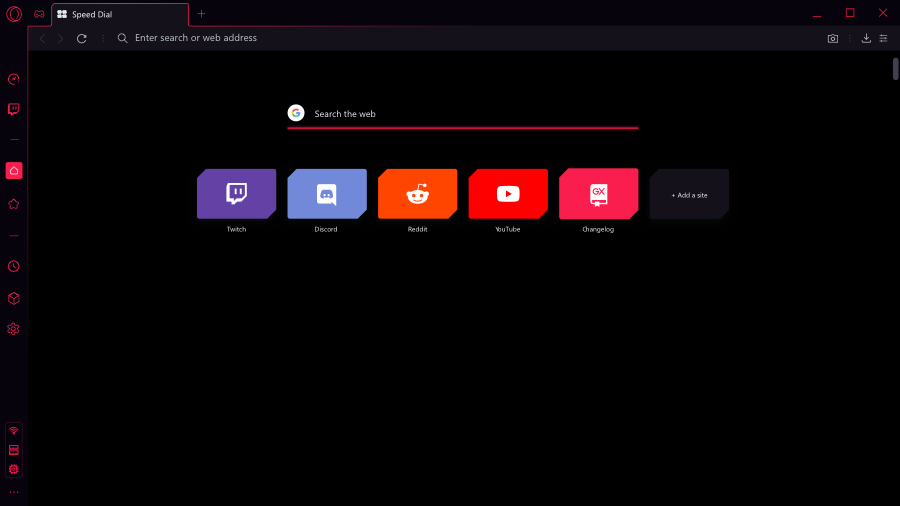Close the browser window
This screenshot has width=900, height=506.
[883, 13]
